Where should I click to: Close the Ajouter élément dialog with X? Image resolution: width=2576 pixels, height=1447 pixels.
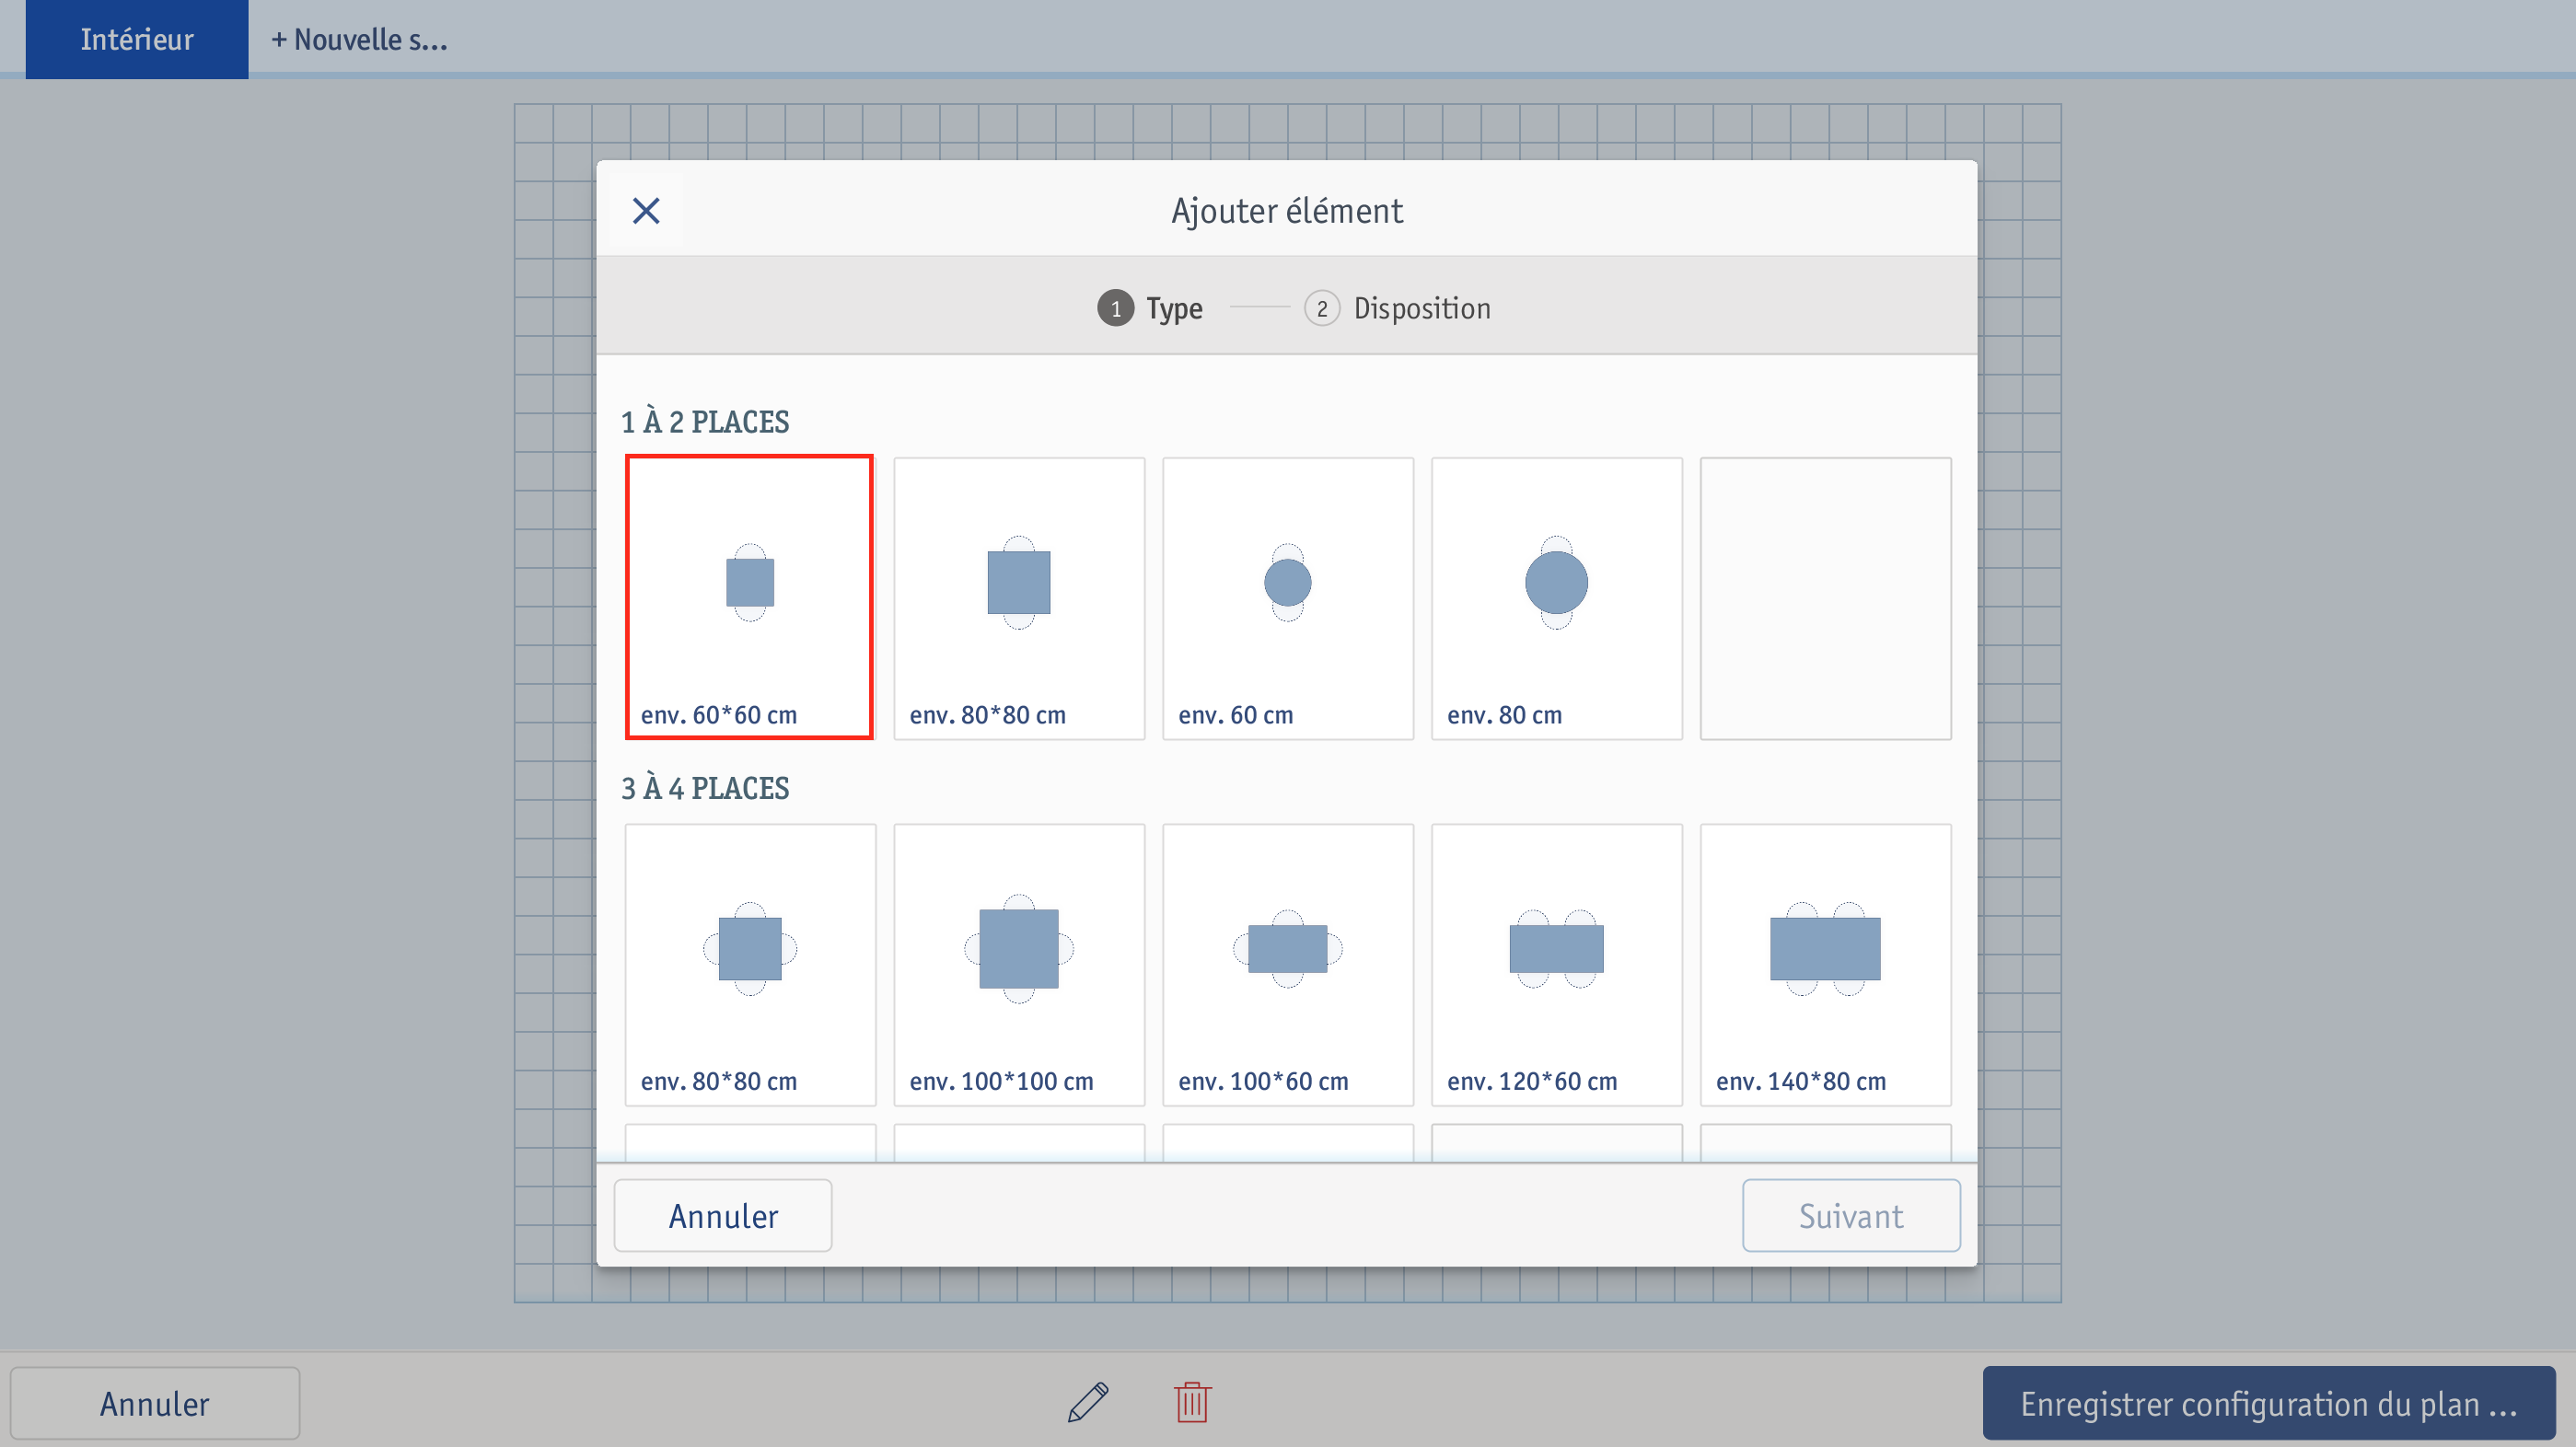[646, 210]
